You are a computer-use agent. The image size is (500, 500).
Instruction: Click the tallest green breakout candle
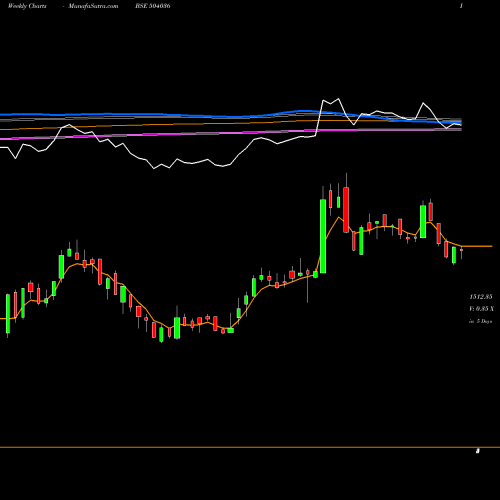323,236
